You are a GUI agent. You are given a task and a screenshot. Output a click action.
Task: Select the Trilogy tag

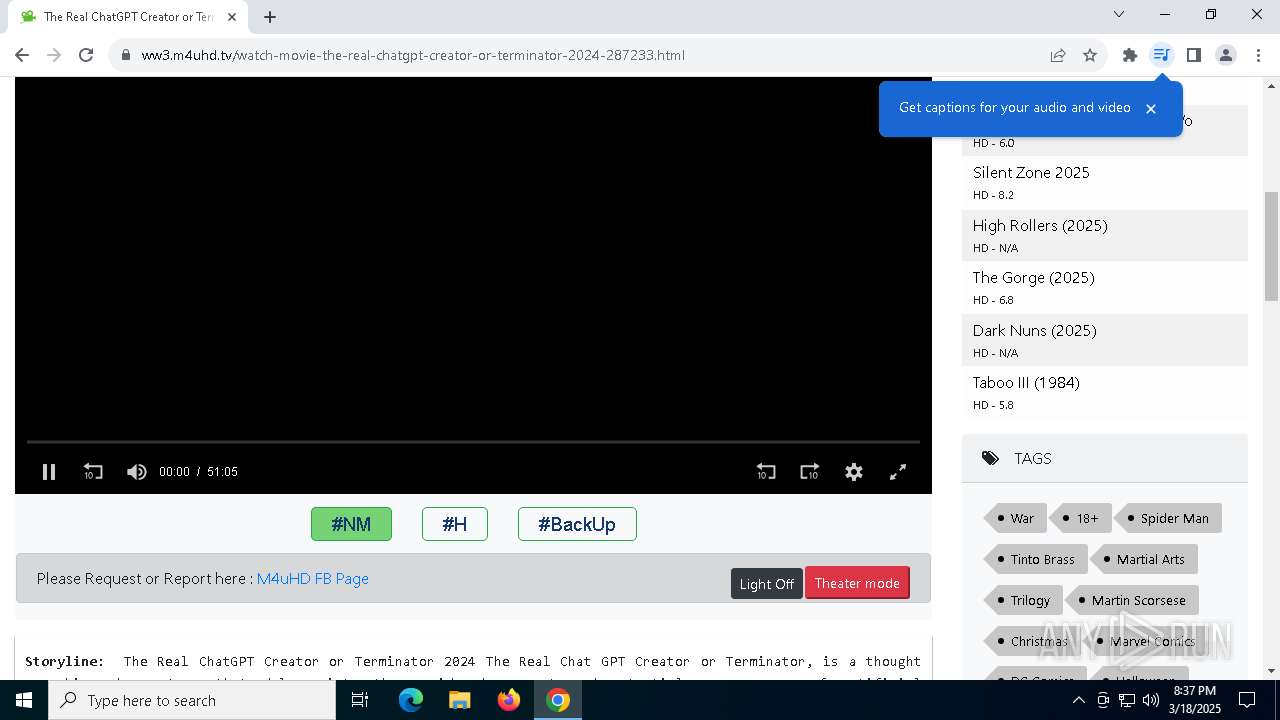pyautogui.click(x=1022, y=600)
